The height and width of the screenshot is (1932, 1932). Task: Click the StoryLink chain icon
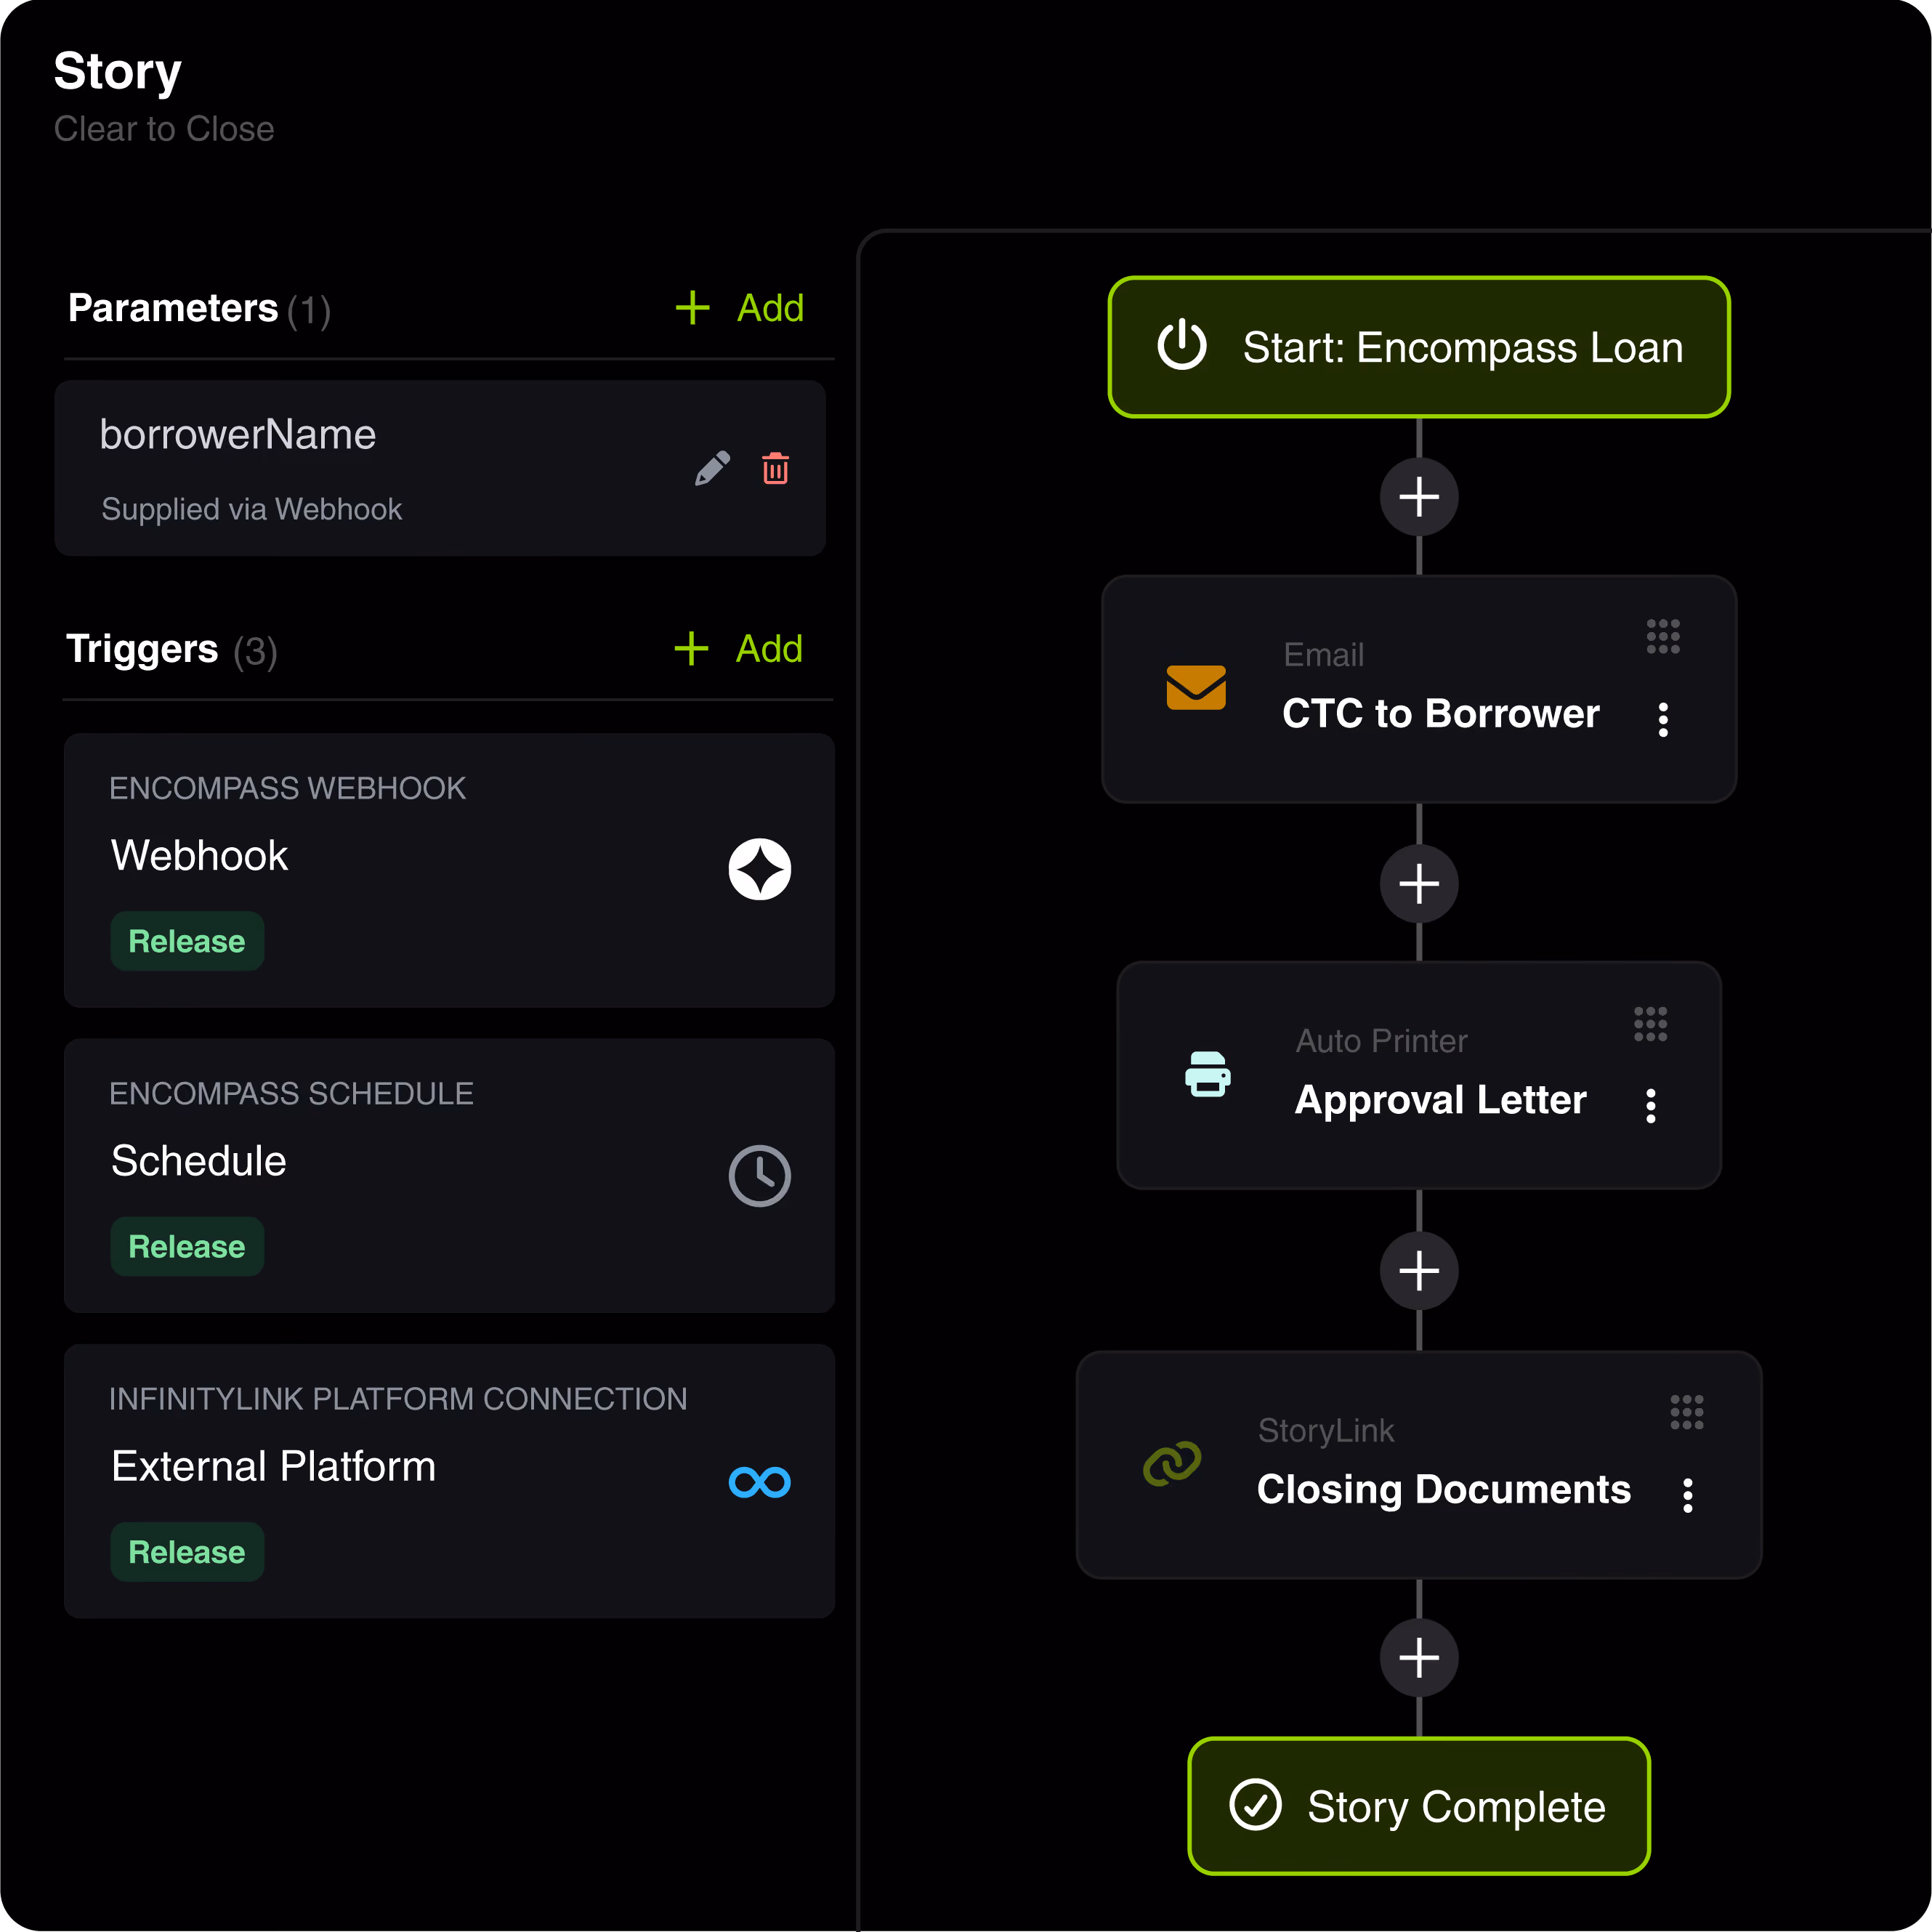[x=1172, y=1464]
